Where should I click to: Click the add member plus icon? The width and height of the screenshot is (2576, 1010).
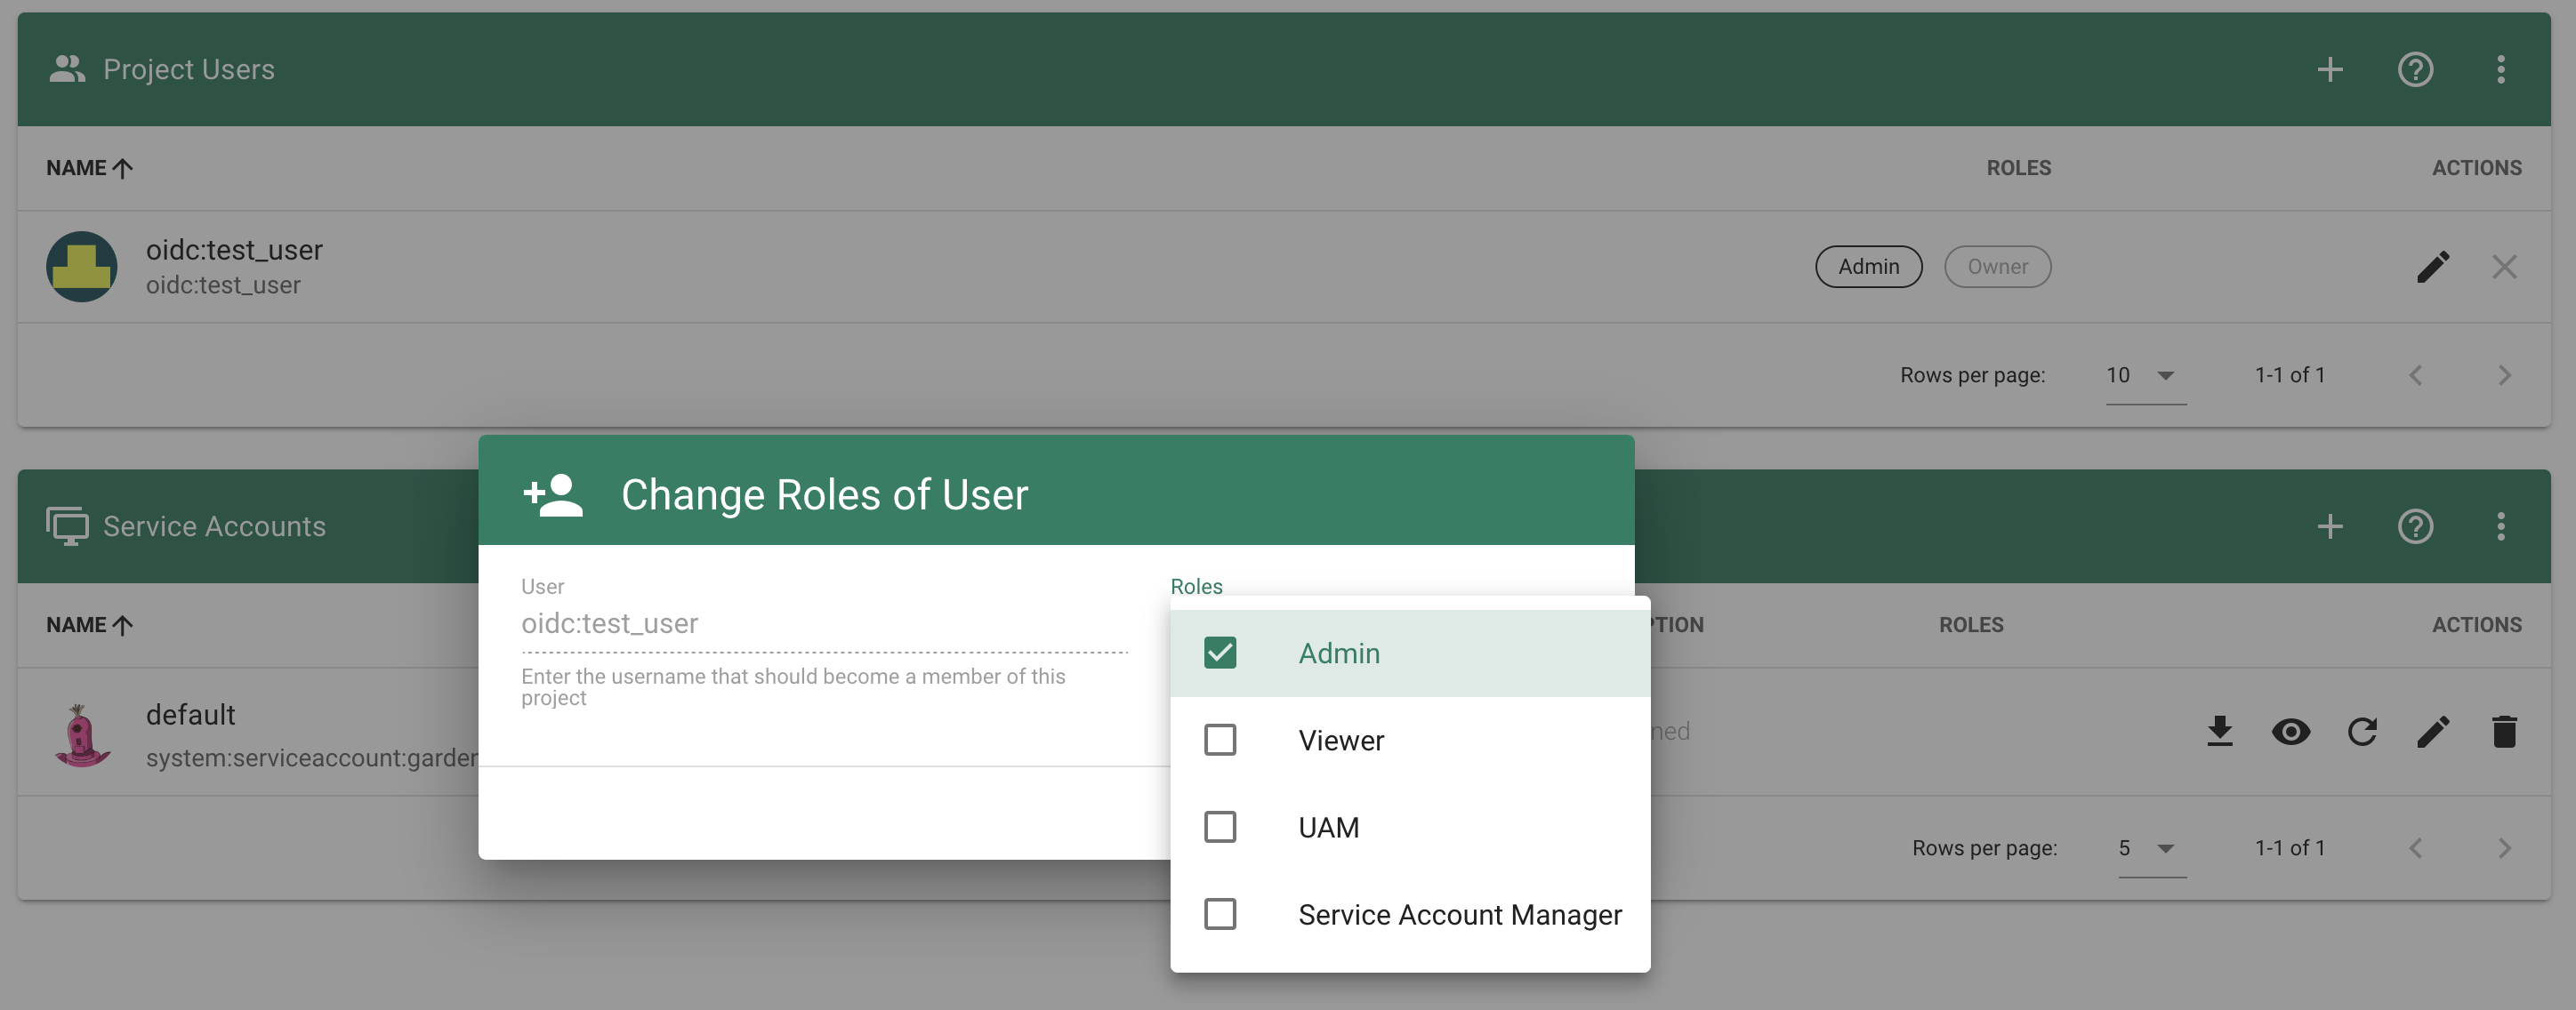pos(2330,69)
